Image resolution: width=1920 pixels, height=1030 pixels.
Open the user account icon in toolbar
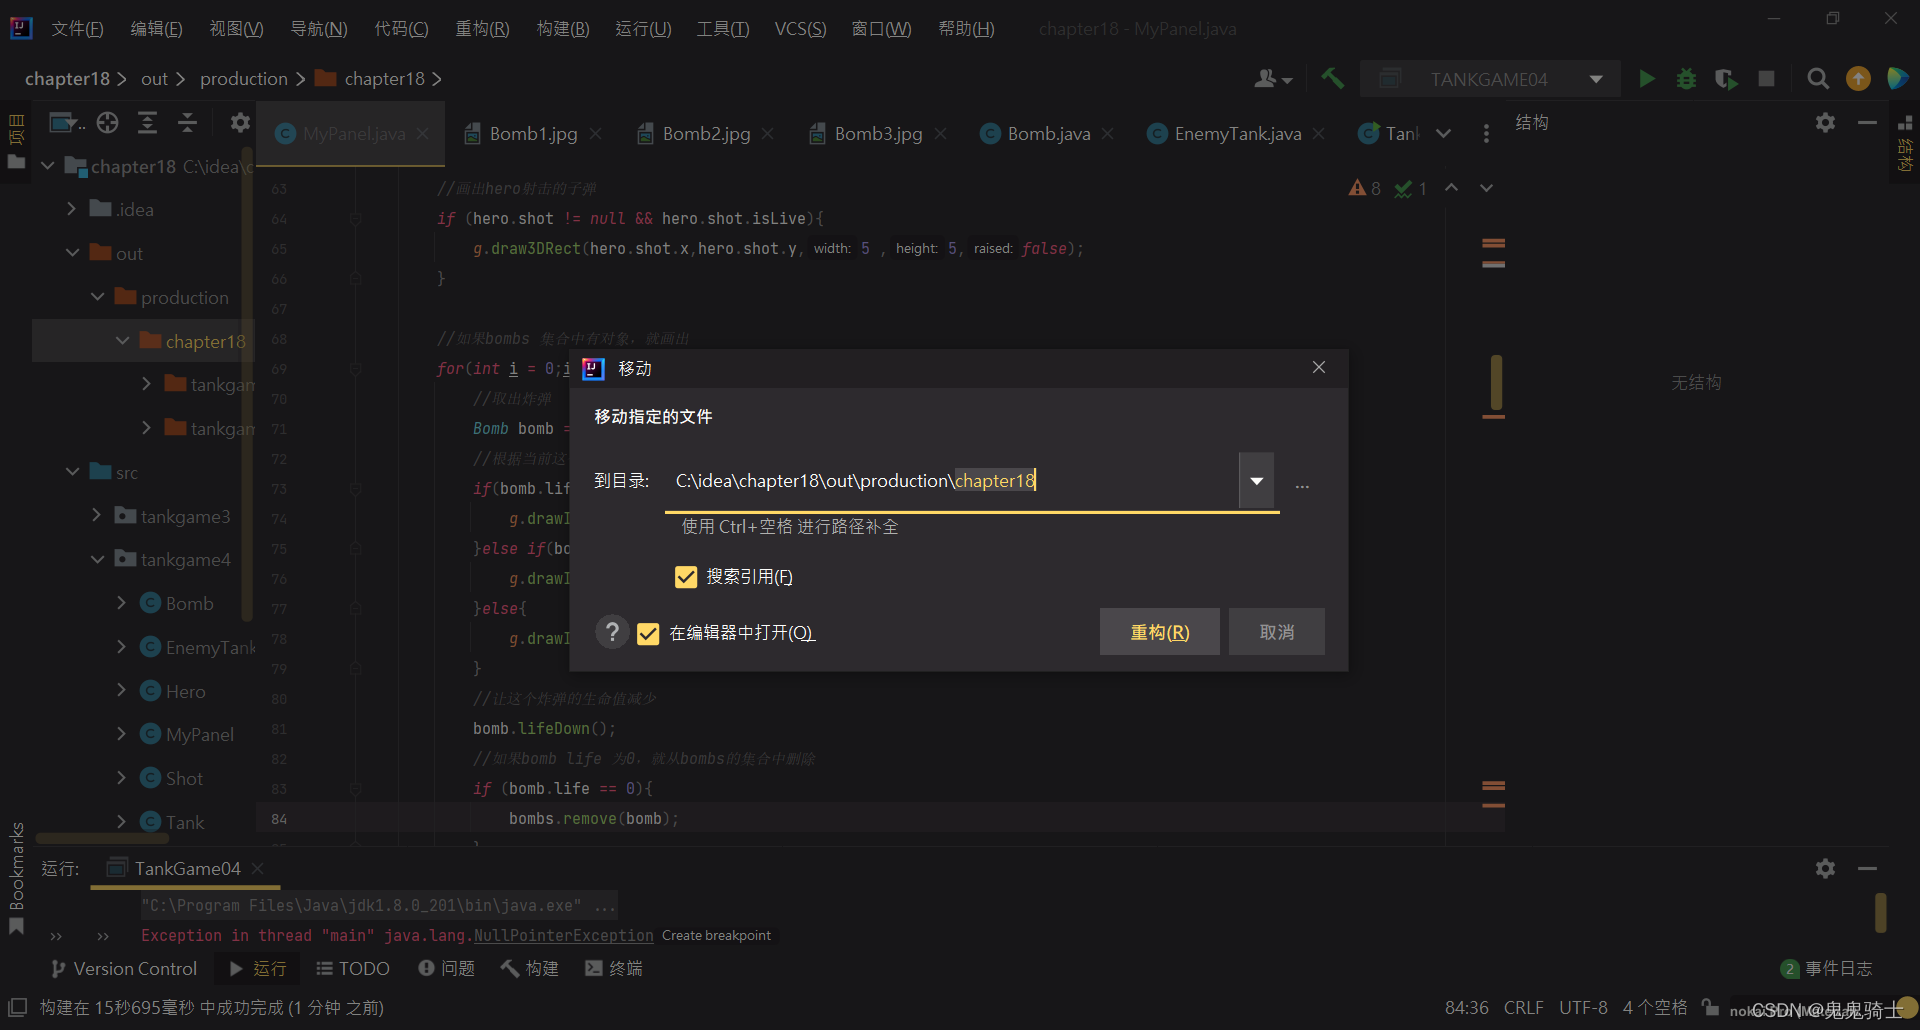coord(1273,78)
